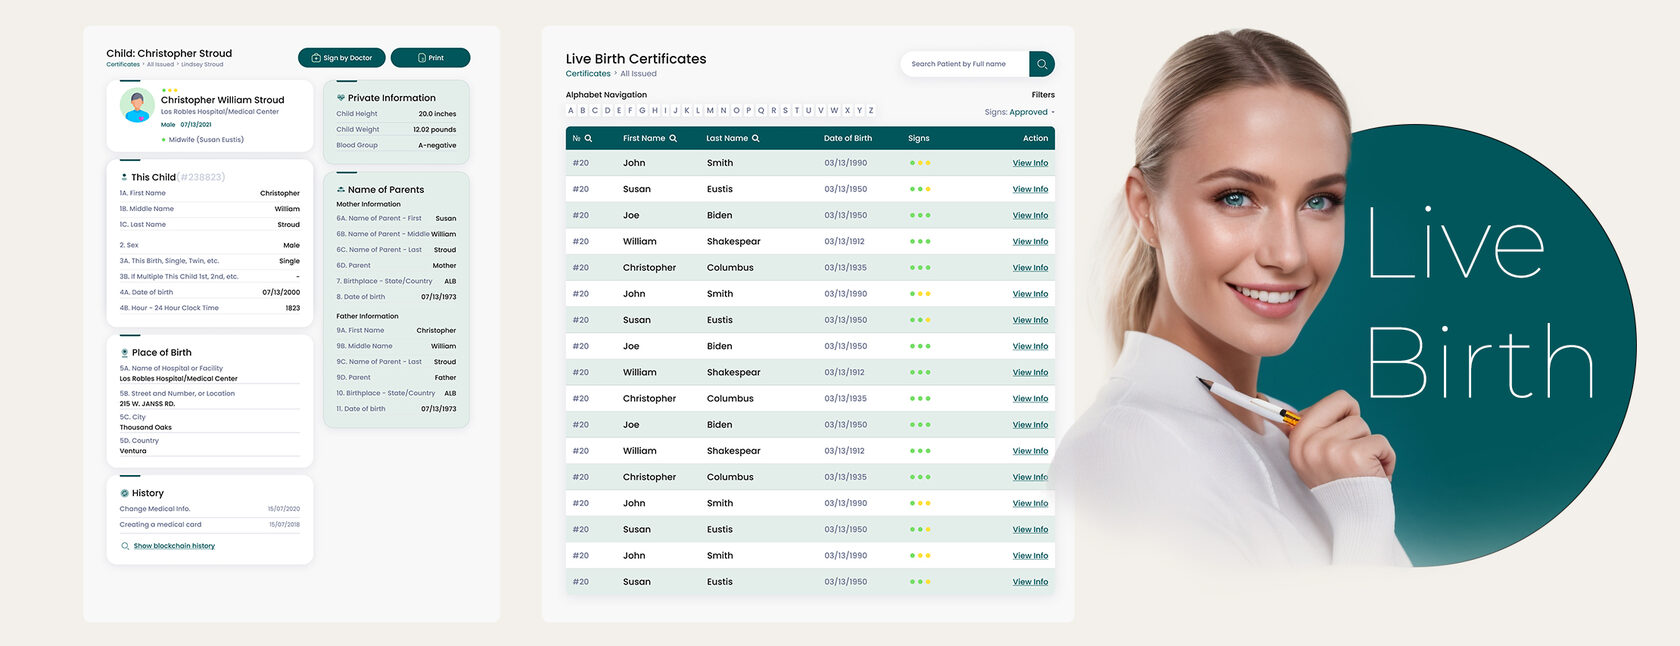
Task: Click the Search Patient by Full name field
Action: pos(964,64)
